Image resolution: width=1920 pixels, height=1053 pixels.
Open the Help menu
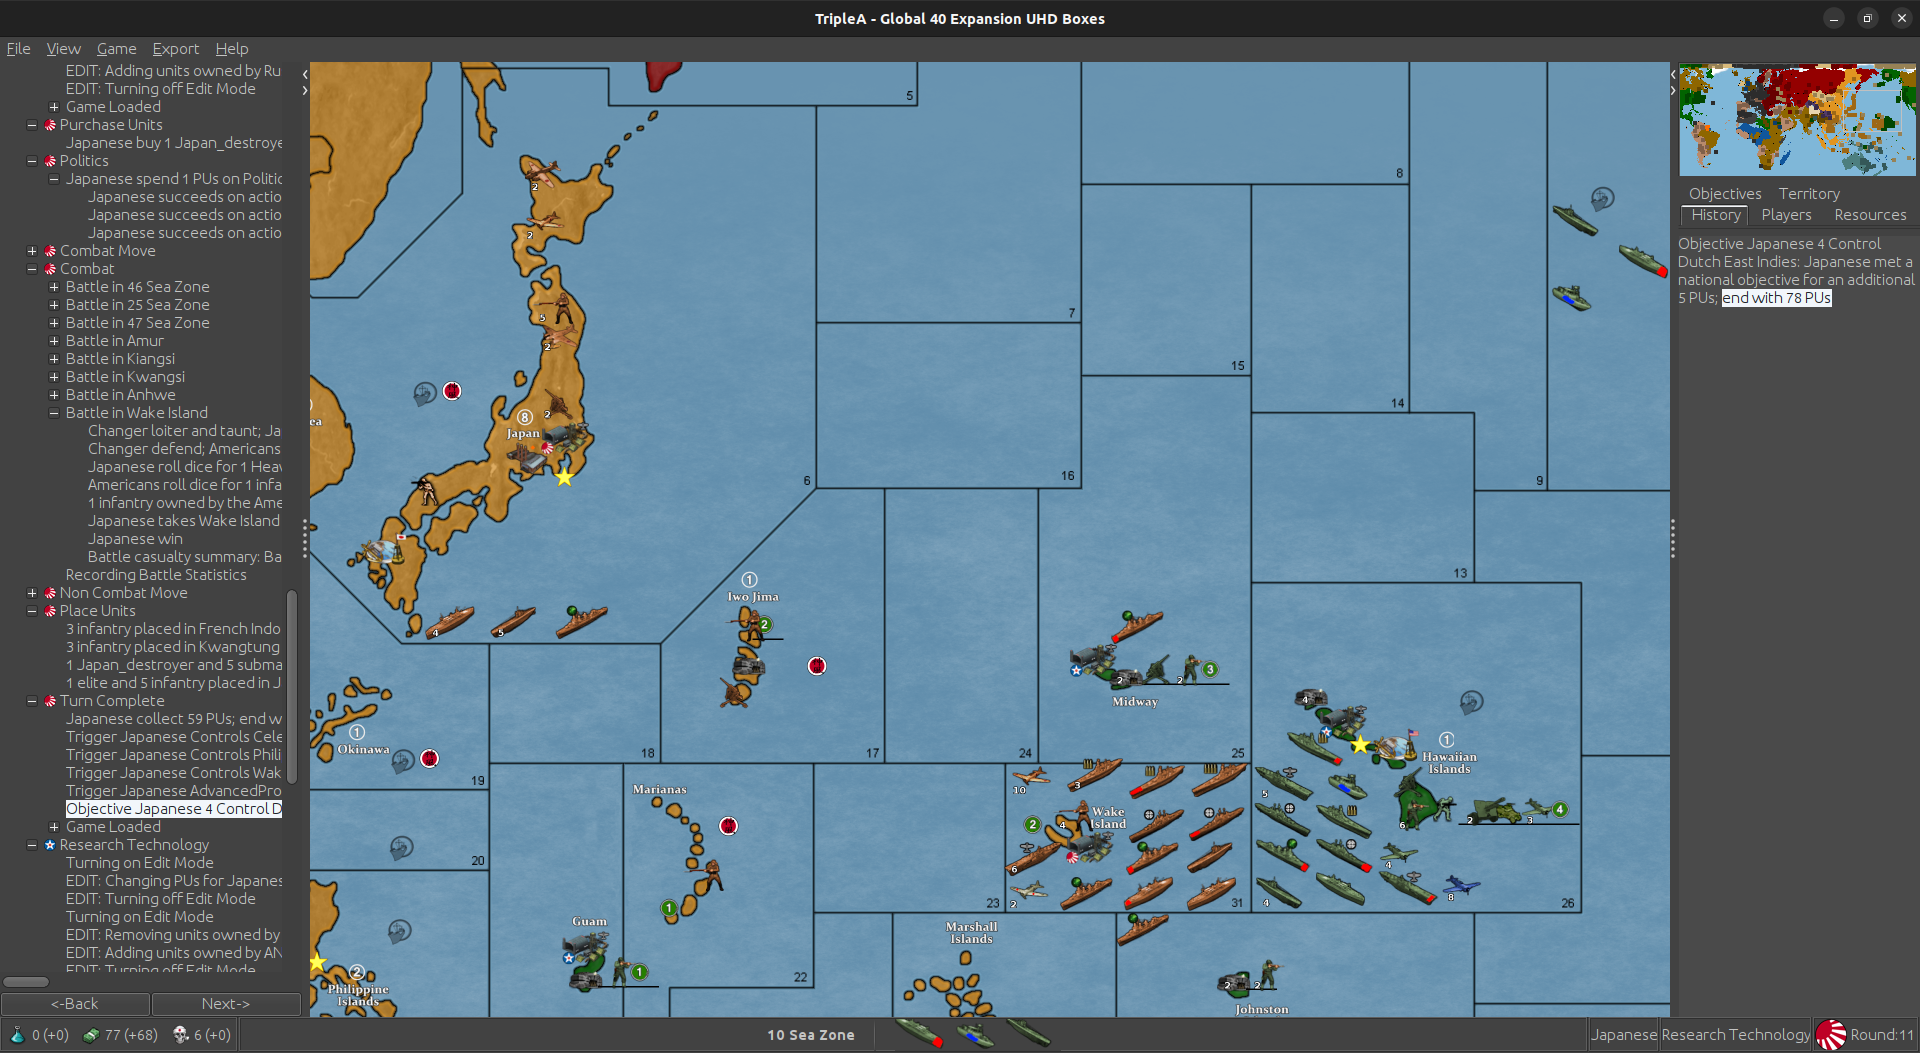click(231, 48)
